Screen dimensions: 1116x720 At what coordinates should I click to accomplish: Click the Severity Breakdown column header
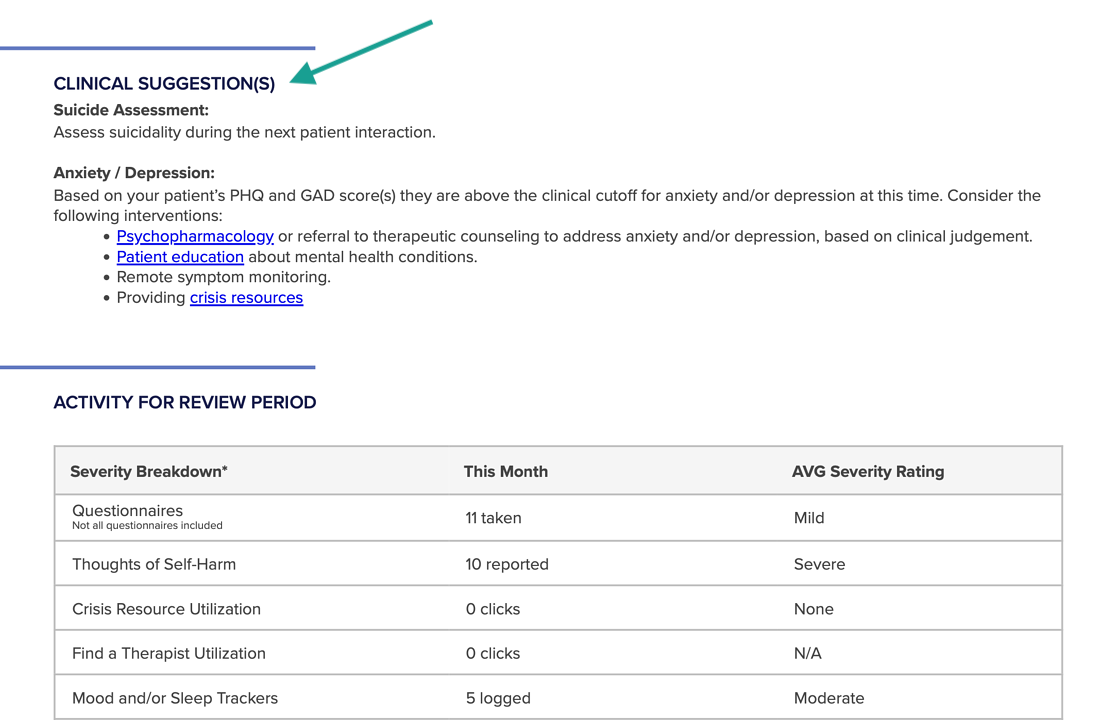(x=149, y=472)
